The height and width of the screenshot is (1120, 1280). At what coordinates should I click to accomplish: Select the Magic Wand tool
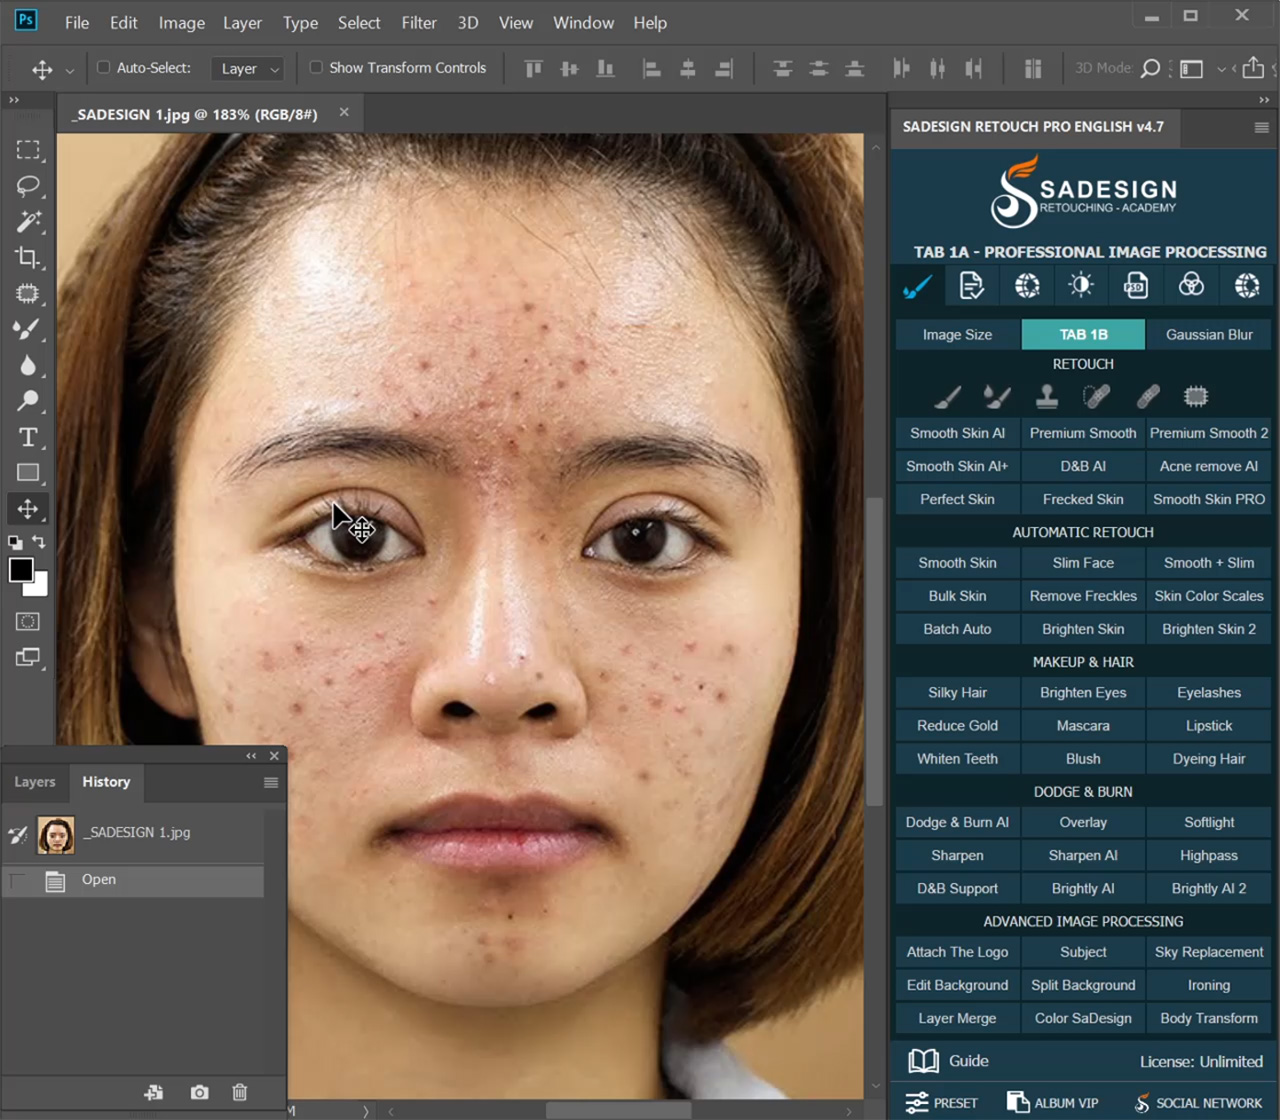click(x=28, y=221)
